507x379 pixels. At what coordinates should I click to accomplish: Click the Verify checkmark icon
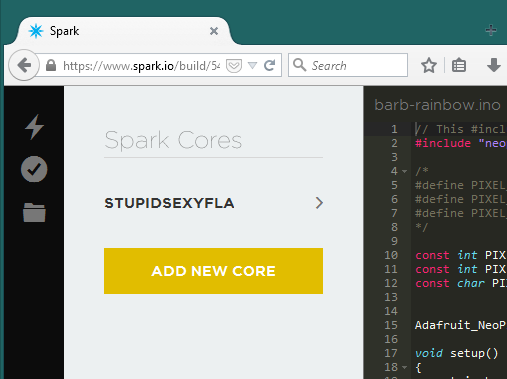(34, 169)
